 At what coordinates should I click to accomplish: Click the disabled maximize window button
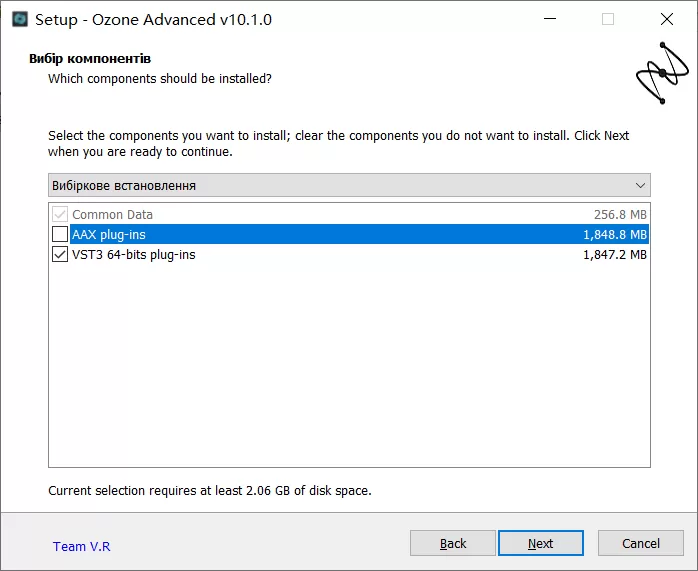click(x=608, y=19)
